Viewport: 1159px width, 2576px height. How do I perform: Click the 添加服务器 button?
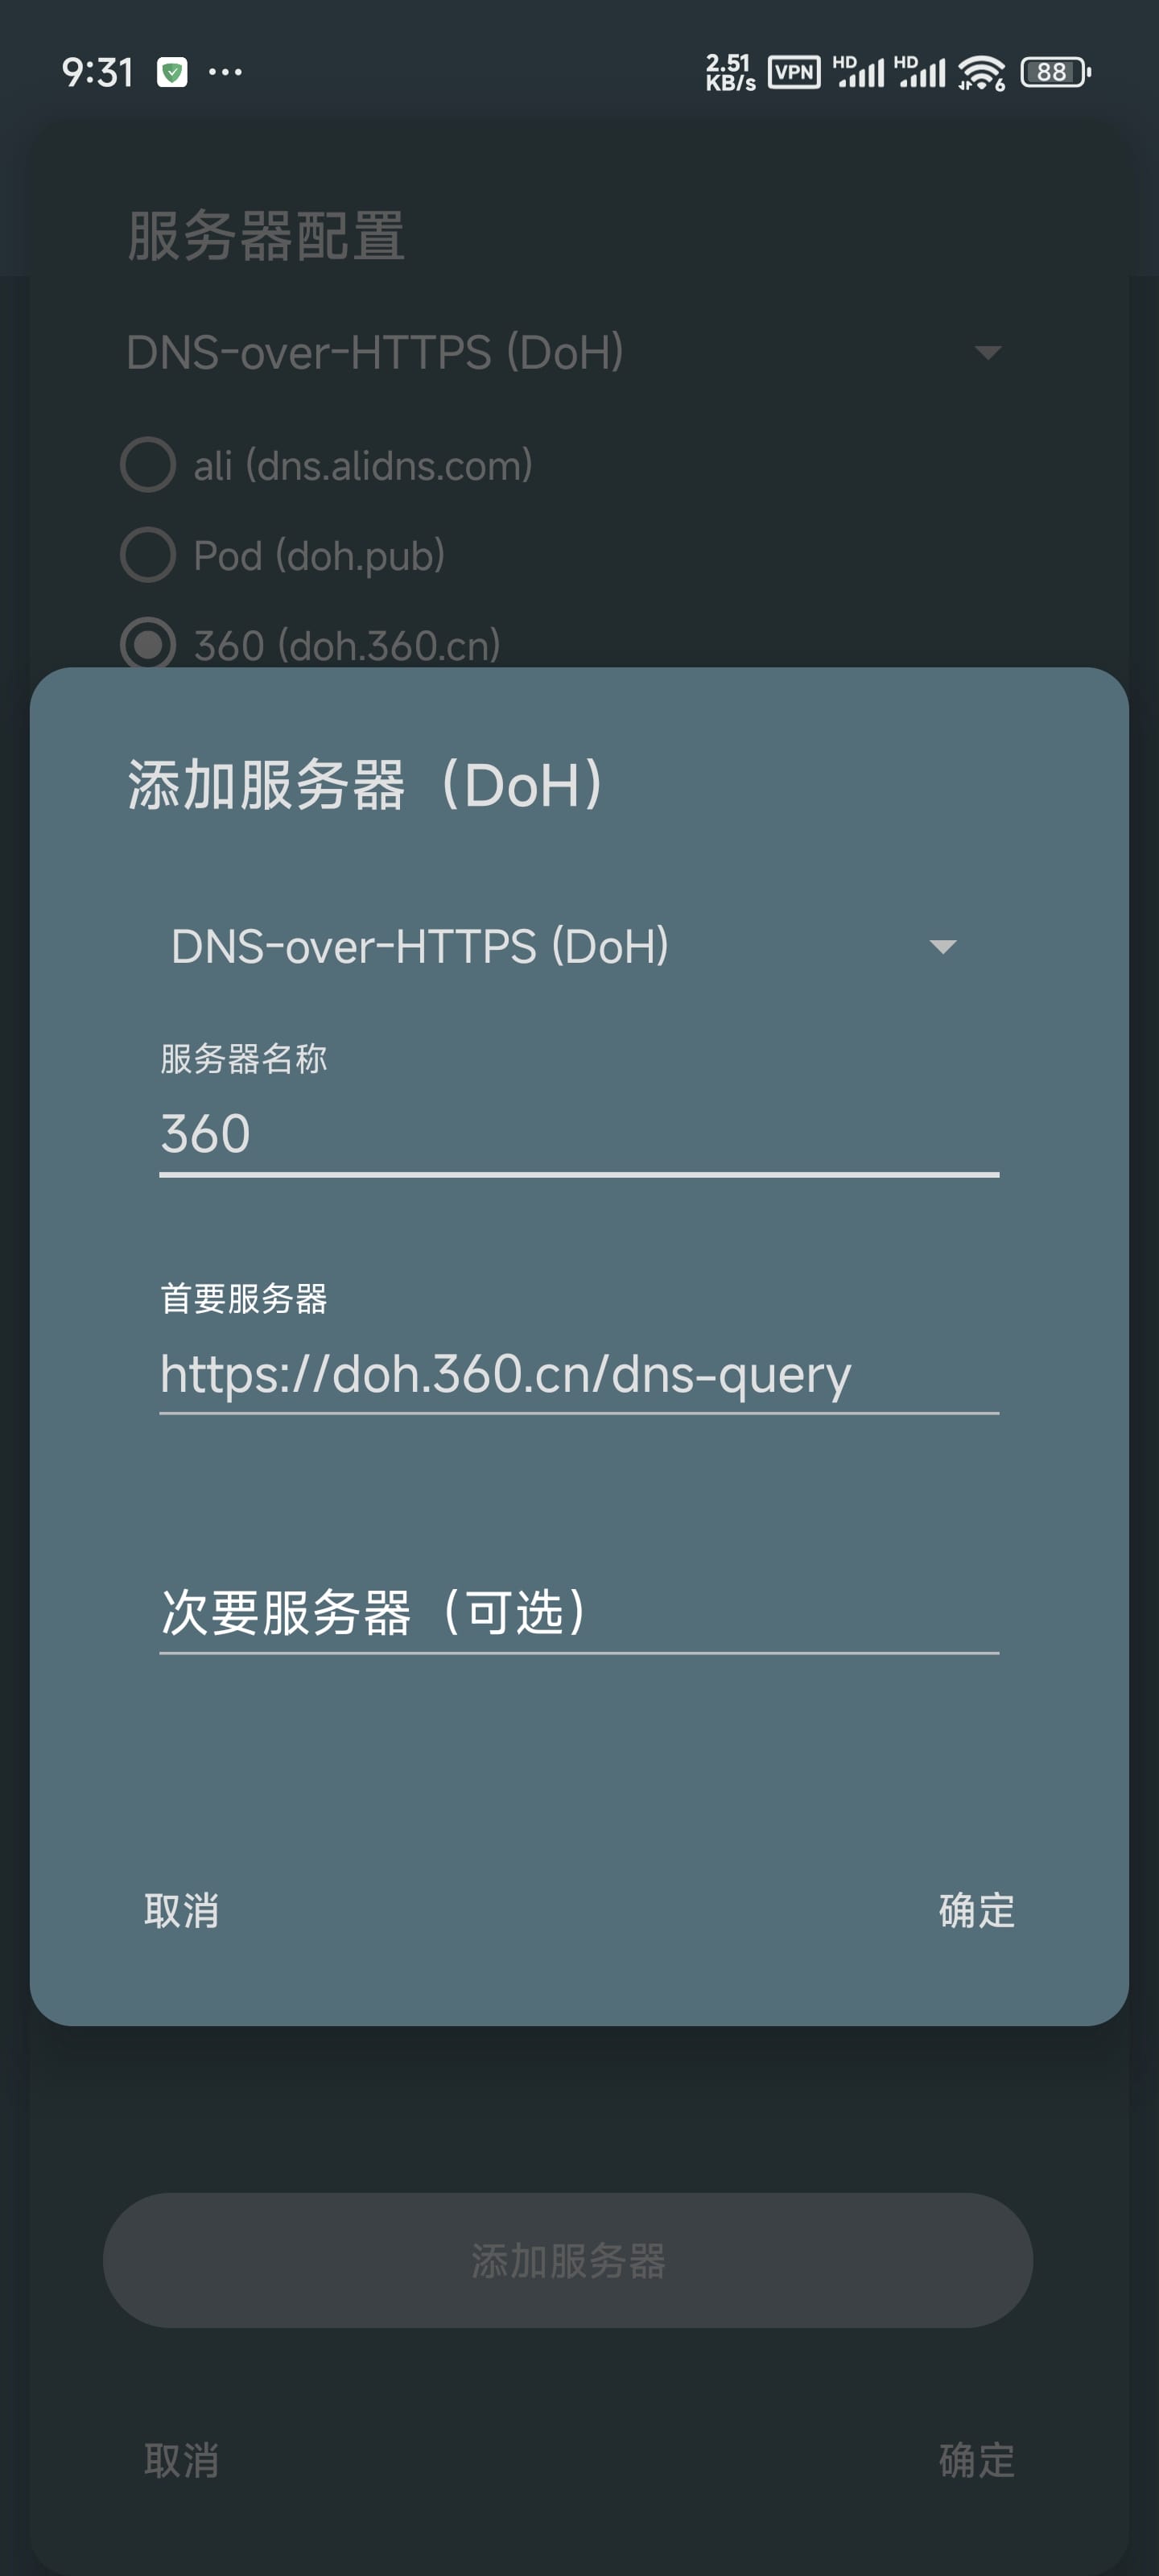point(568,2260)
